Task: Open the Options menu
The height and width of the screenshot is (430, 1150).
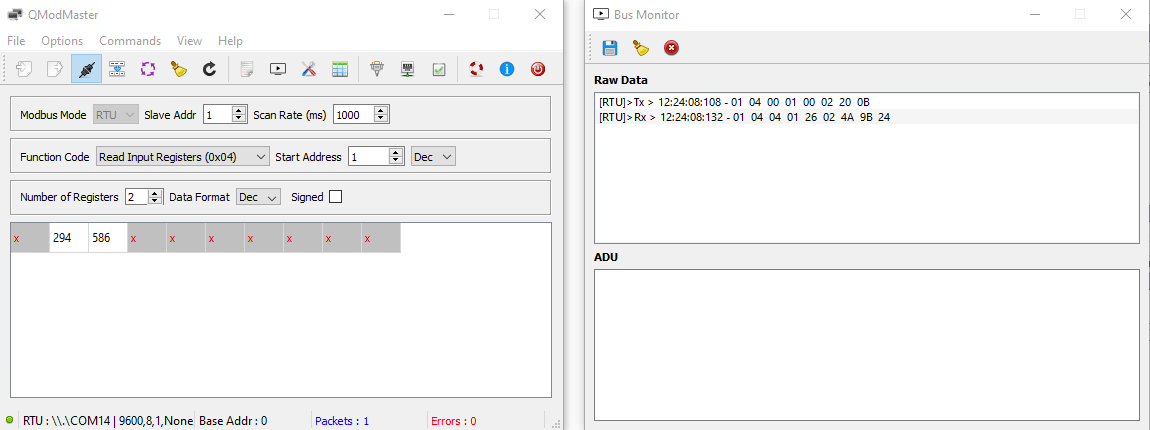Action: [x=62, y=41]
